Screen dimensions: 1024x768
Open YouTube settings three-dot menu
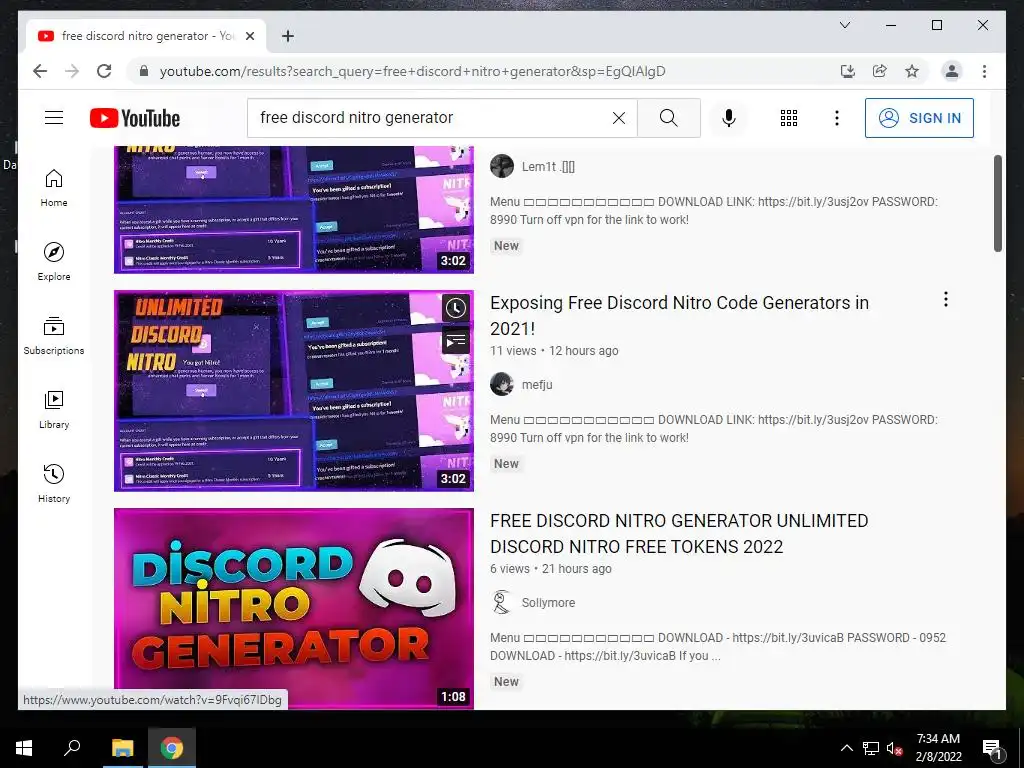tap(837, 118)
